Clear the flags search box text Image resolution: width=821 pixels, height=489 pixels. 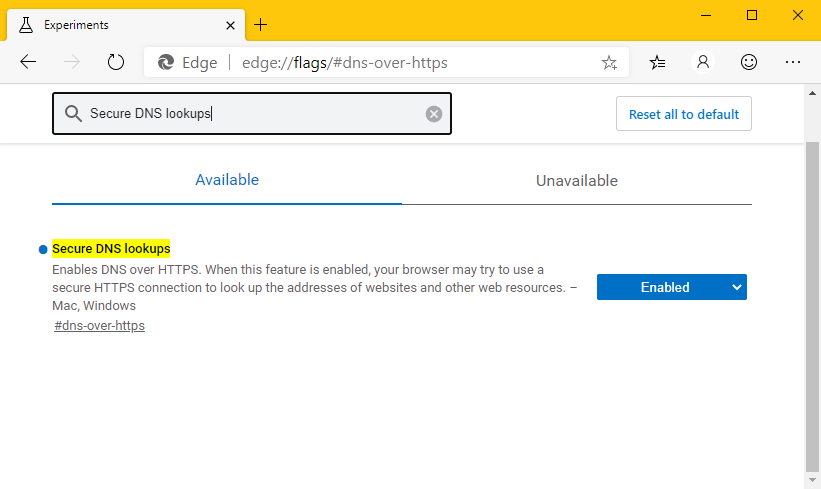(434, 114)
